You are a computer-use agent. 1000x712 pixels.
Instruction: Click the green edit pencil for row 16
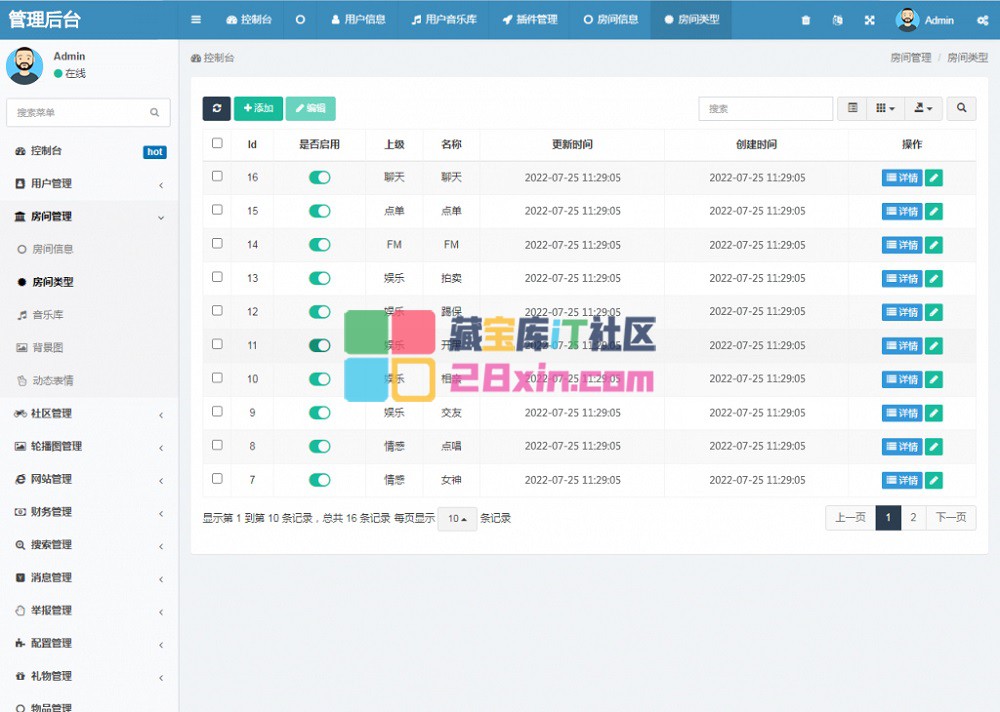934,178
